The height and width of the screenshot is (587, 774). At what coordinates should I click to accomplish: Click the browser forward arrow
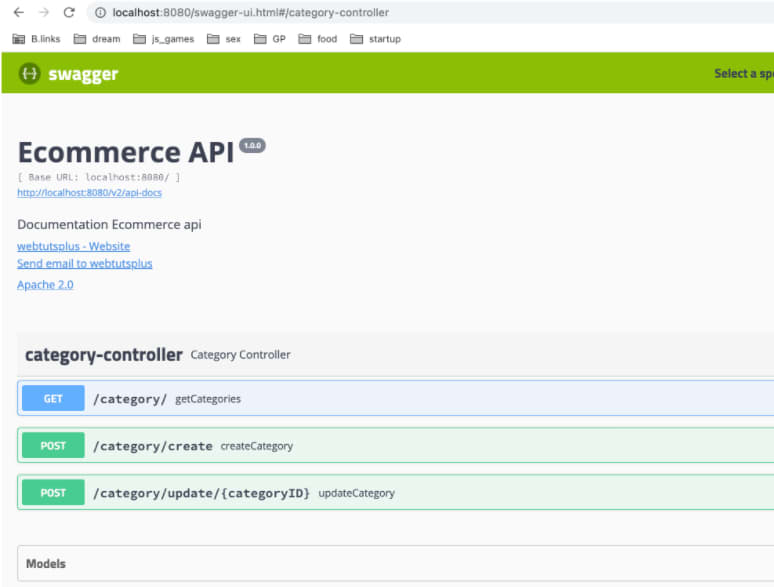(x=44, y=12)
